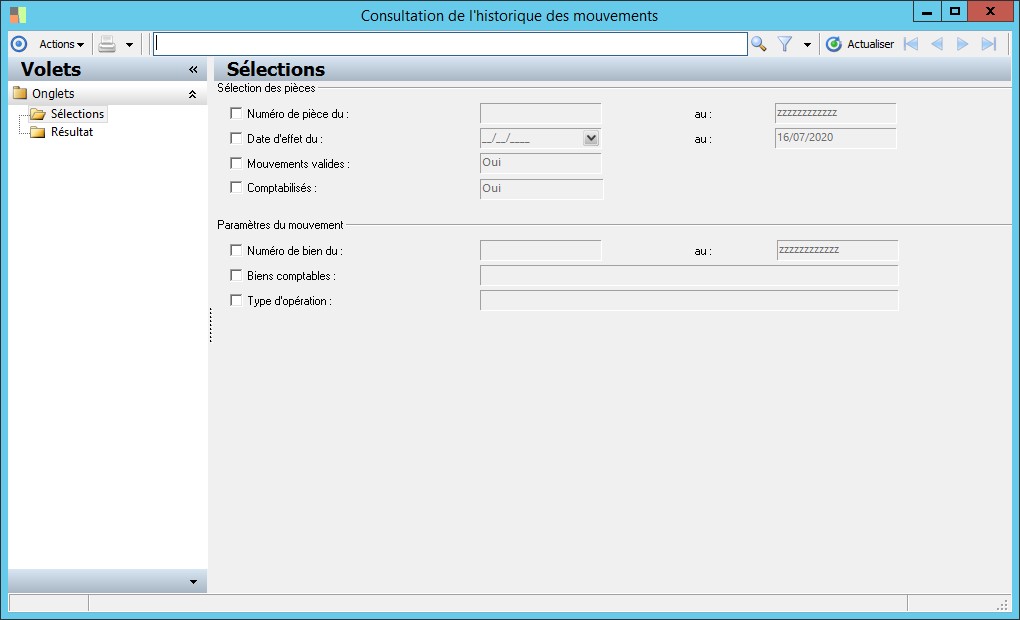The width and height of the screenshot is (1020, 620).
Task: Go to next record arrow icon
Action: (962, 44)
